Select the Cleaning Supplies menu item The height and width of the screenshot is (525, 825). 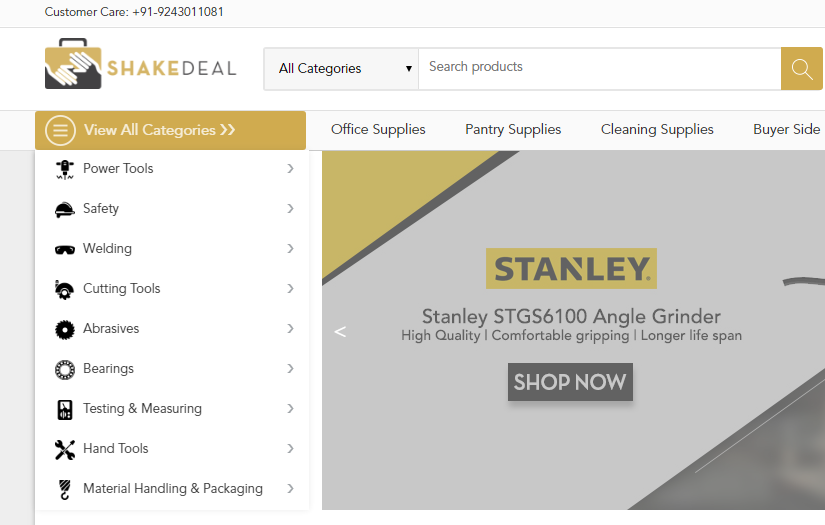[x=657, y=129]
